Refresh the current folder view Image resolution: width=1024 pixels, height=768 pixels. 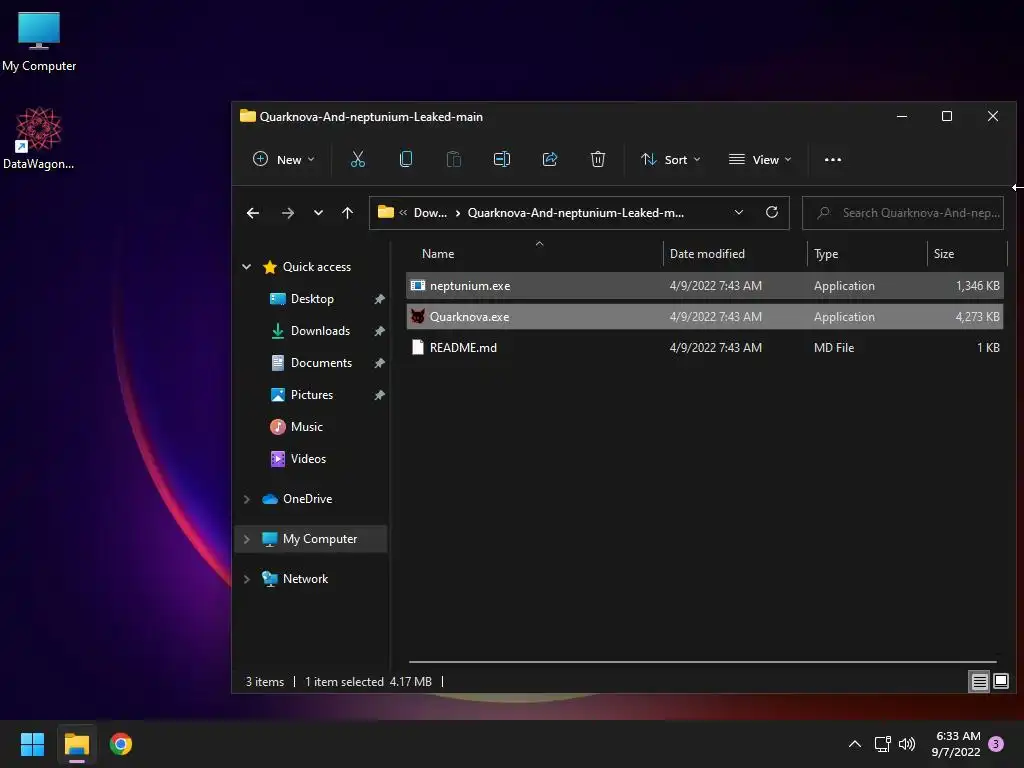772,212
